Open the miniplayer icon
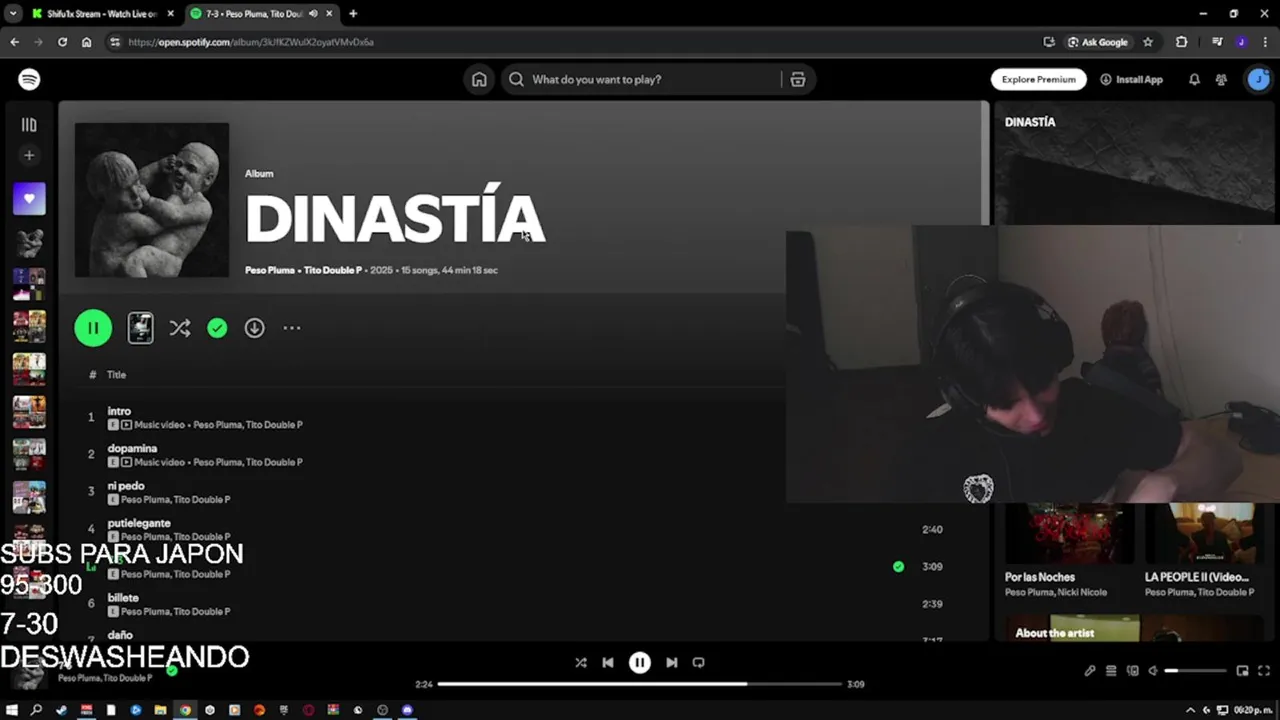This screenshot has width=1280, height=720. coord(1242,671)
